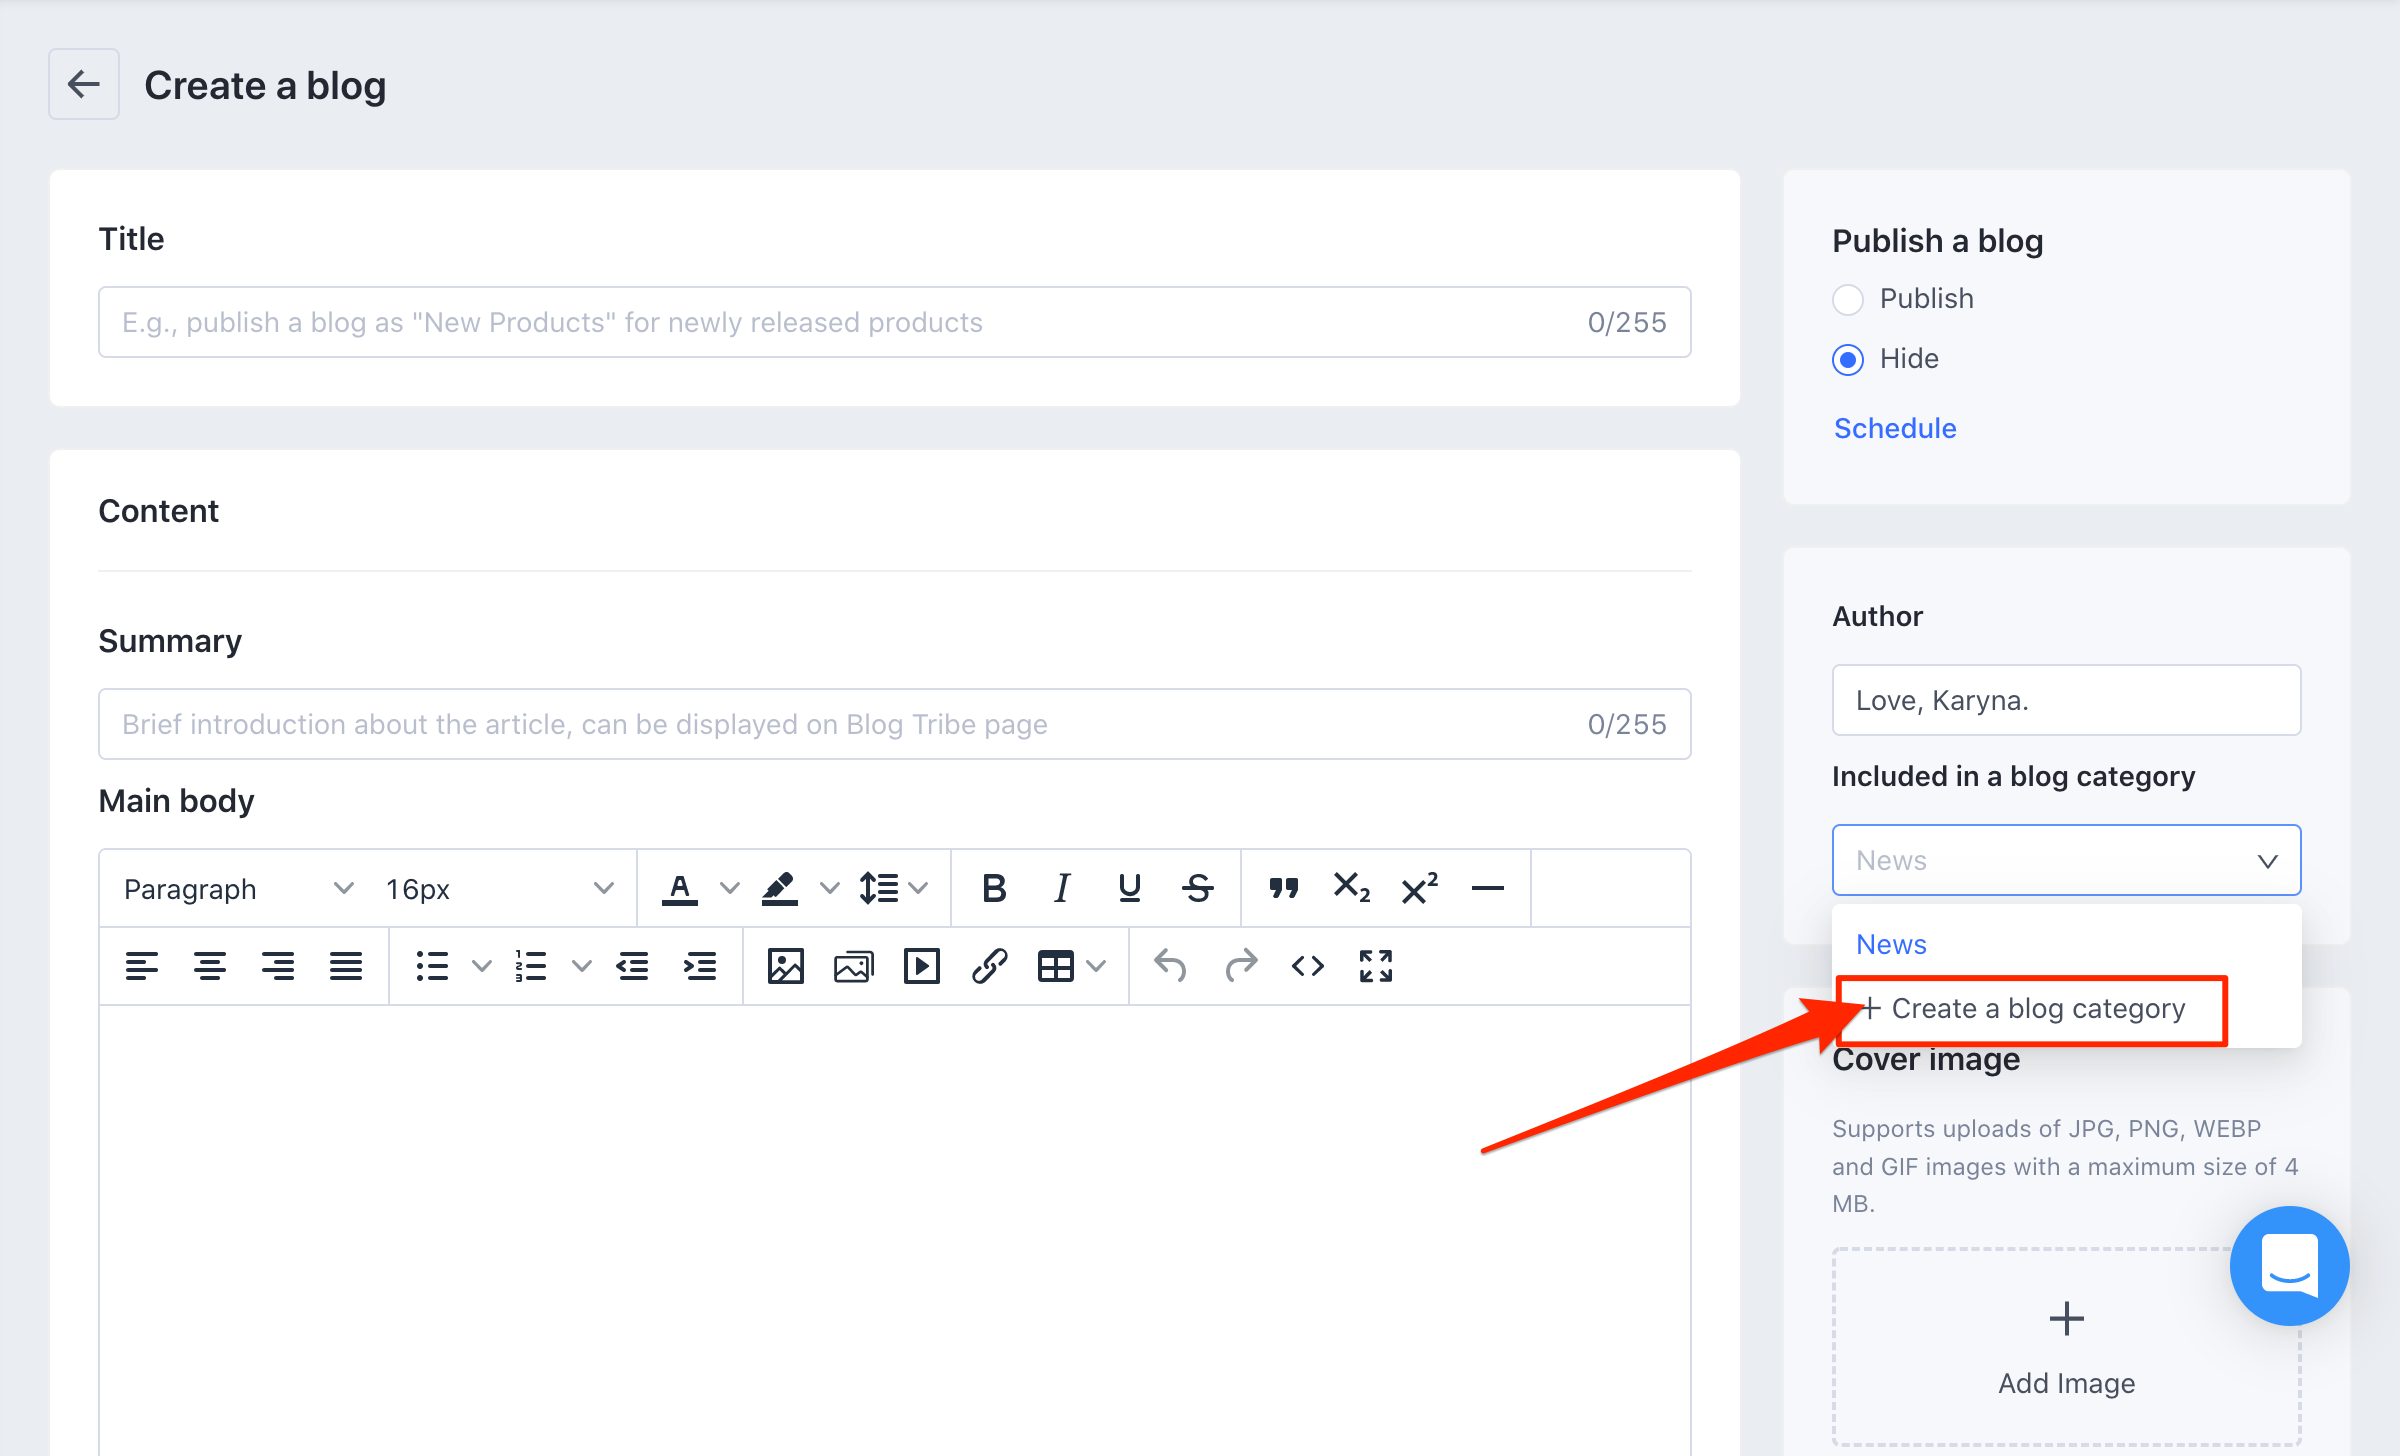
Task: Select the Hide radio button
Action: [1848, 359]
